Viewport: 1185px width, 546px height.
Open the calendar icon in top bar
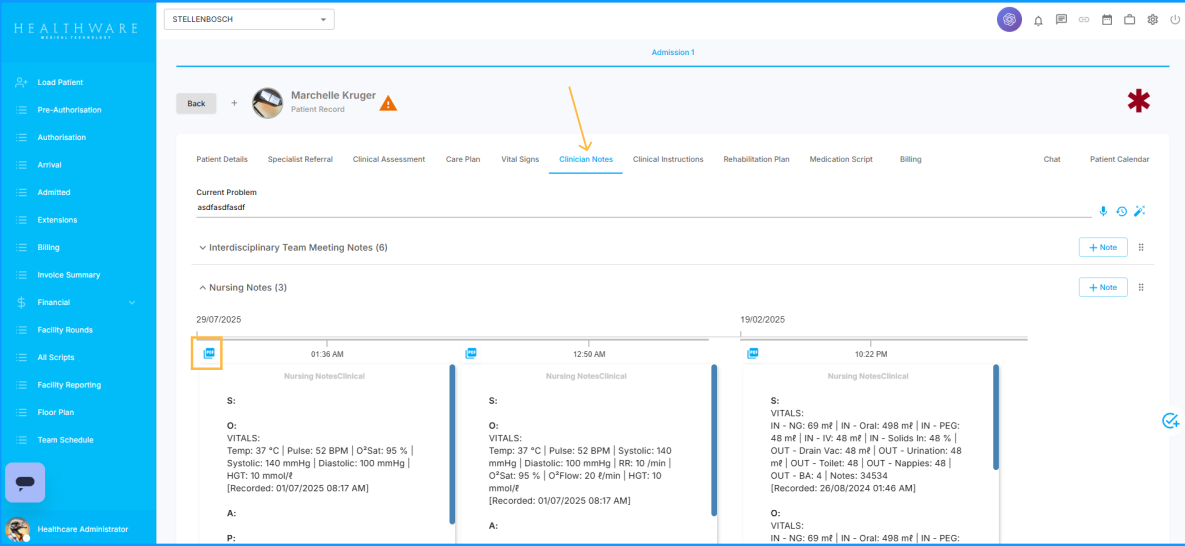click(1107, 20)
